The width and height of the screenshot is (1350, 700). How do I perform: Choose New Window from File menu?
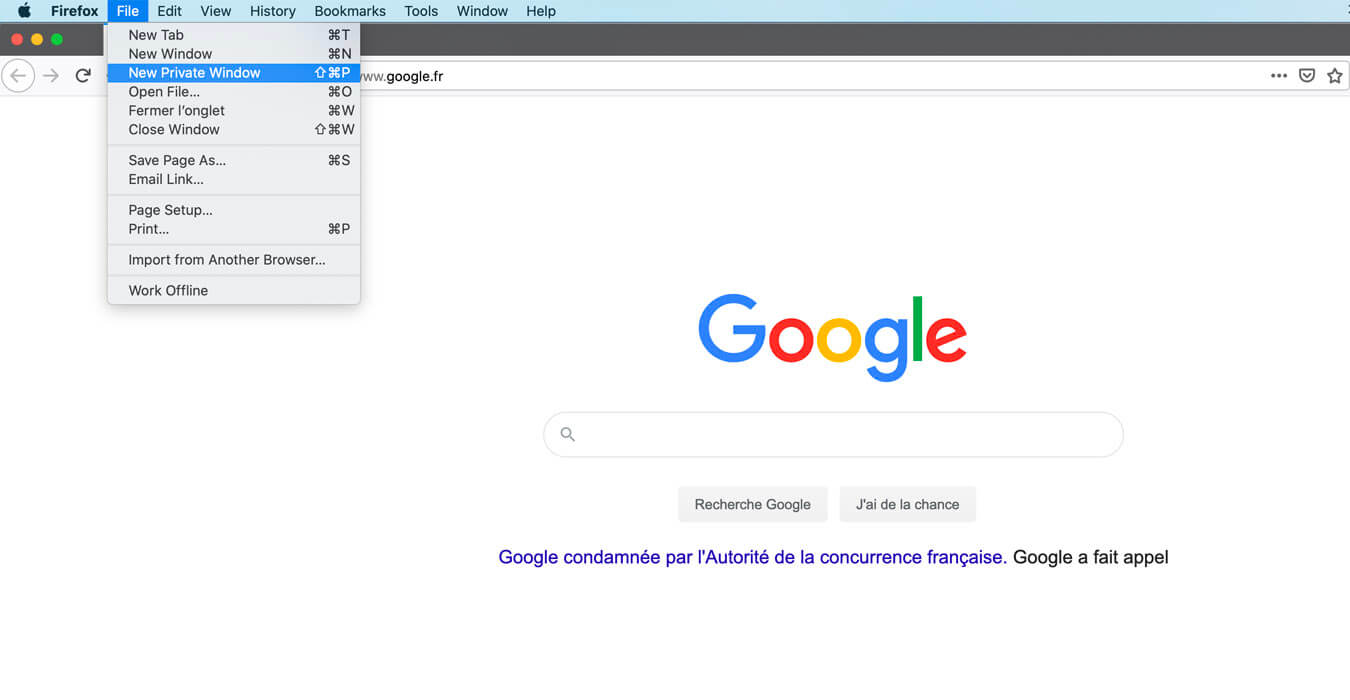[x=234, y=54]
